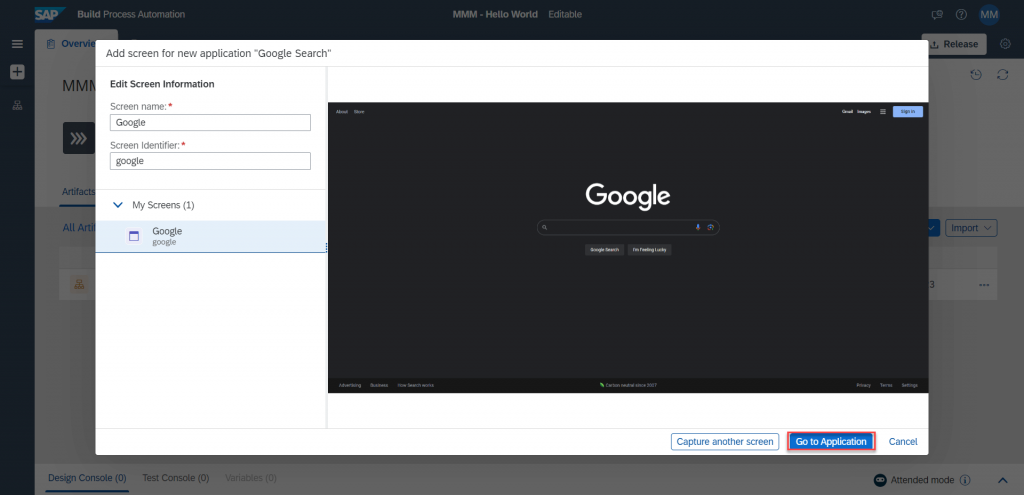This screenshot has height=495, width=1024.
Task: Click the three-dot row actions icon
Action: (984, 285)
